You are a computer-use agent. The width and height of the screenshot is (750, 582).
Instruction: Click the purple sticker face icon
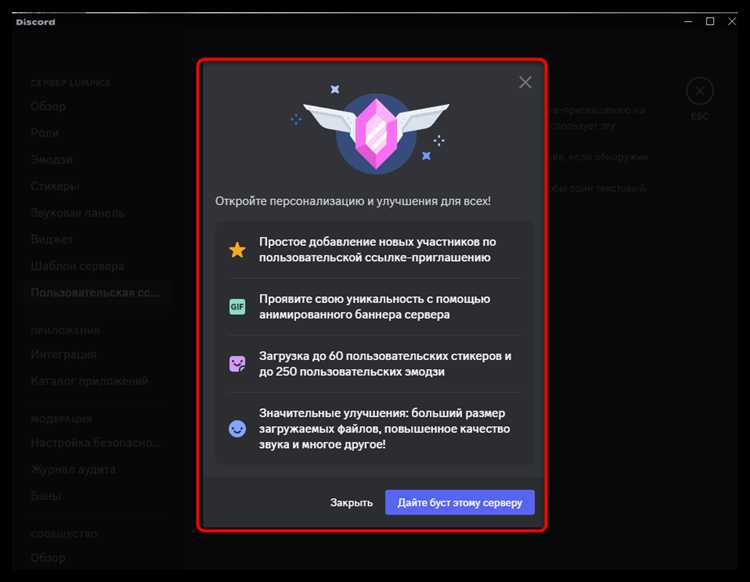237,364
